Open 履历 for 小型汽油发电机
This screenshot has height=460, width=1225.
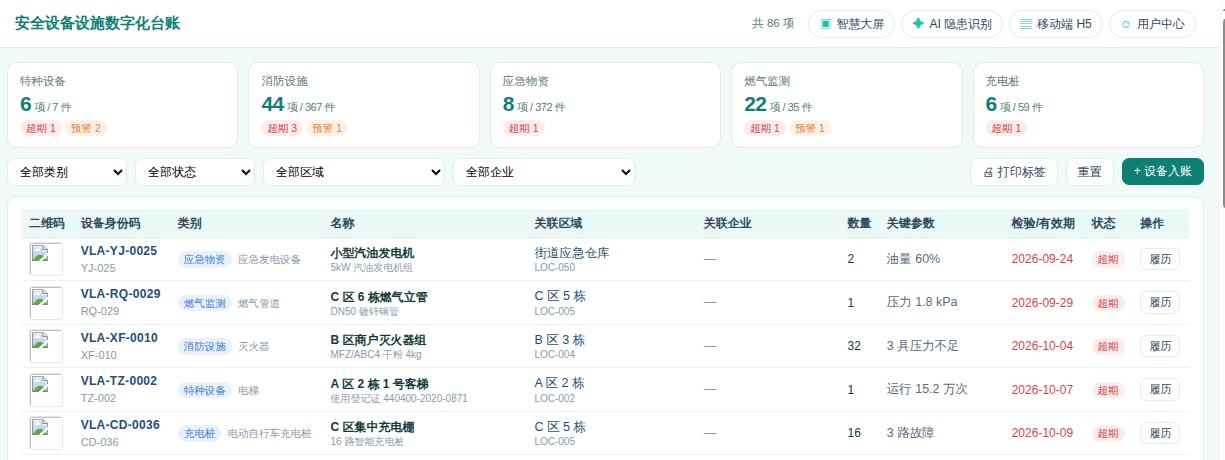pyautogui.click(x=1160, y=259)
